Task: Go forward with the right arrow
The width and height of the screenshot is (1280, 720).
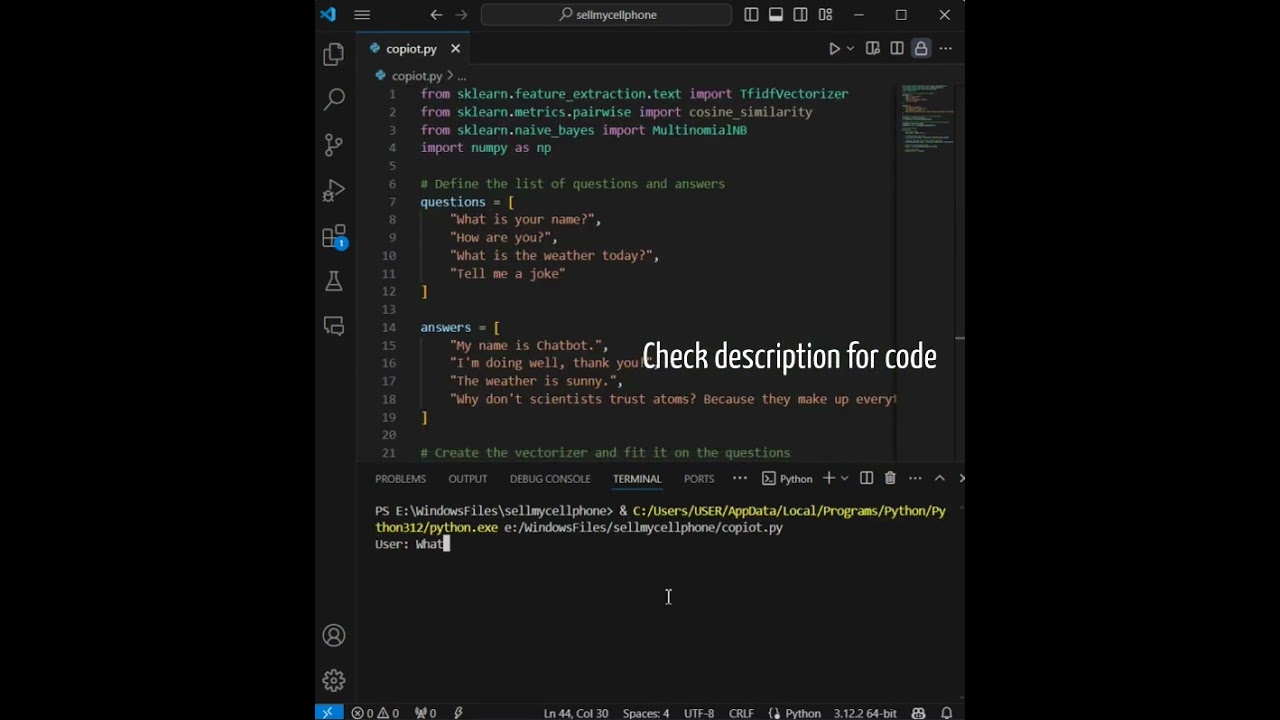Action: [461, 15]
